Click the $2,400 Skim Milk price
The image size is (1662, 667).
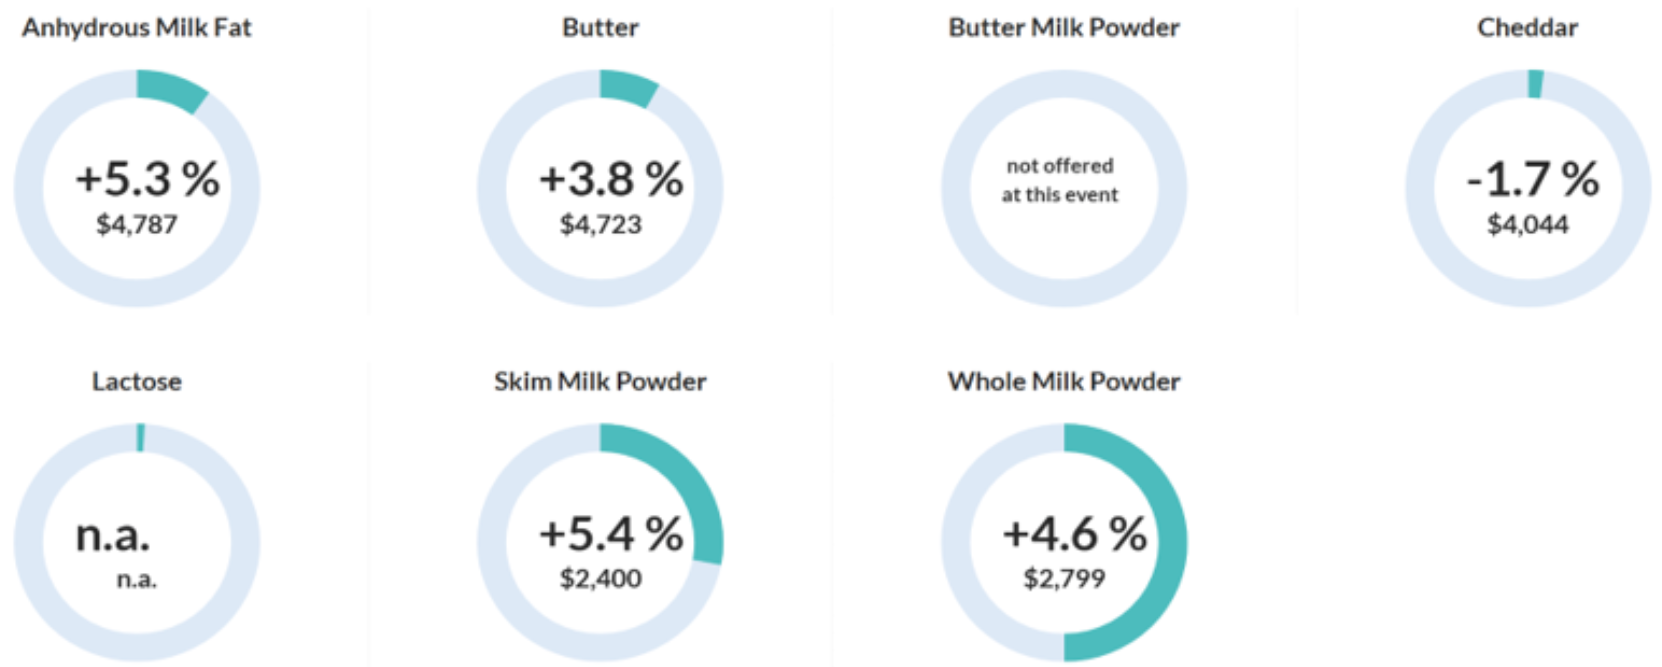pos(600,578)
